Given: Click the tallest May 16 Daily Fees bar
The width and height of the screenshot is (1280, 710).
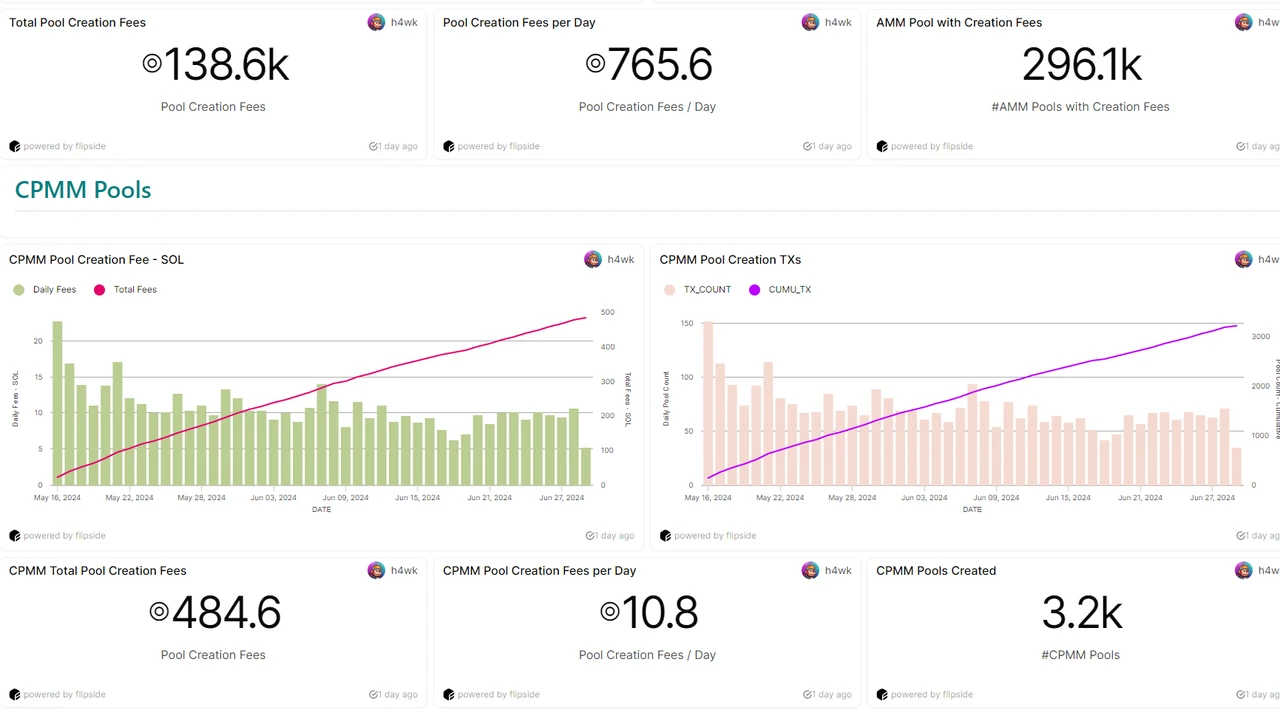Looking at the screenshot, I should click(x=57, y=400).
